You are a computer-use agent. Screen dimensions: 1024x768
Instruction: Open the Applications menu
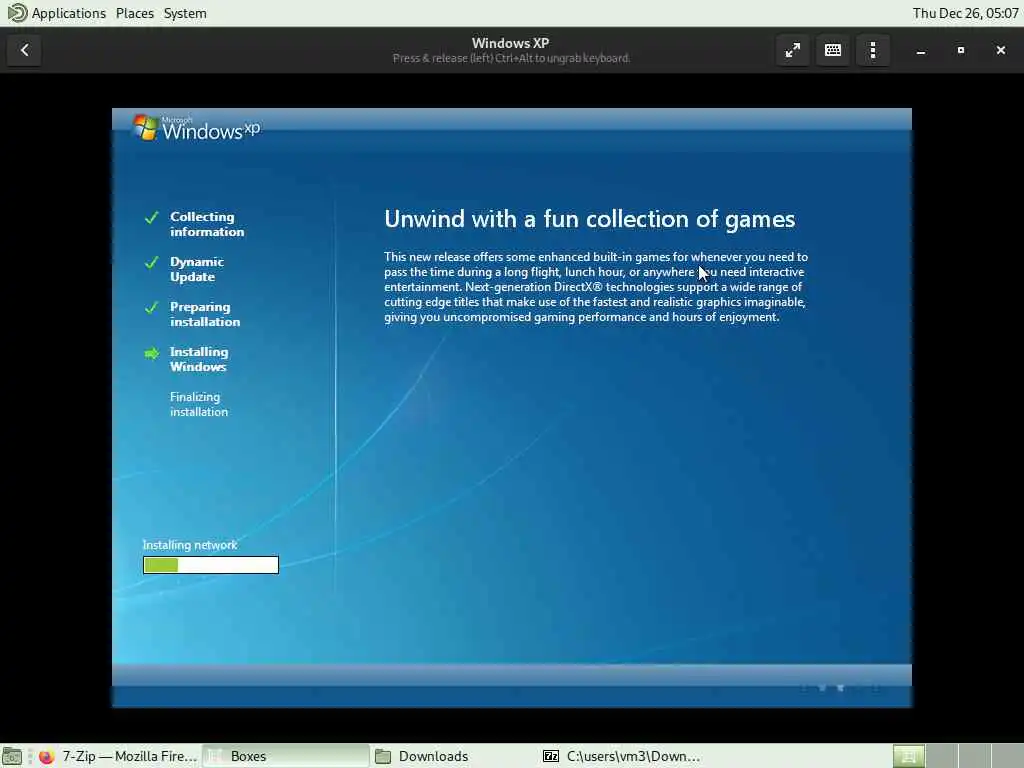point(69,13)
